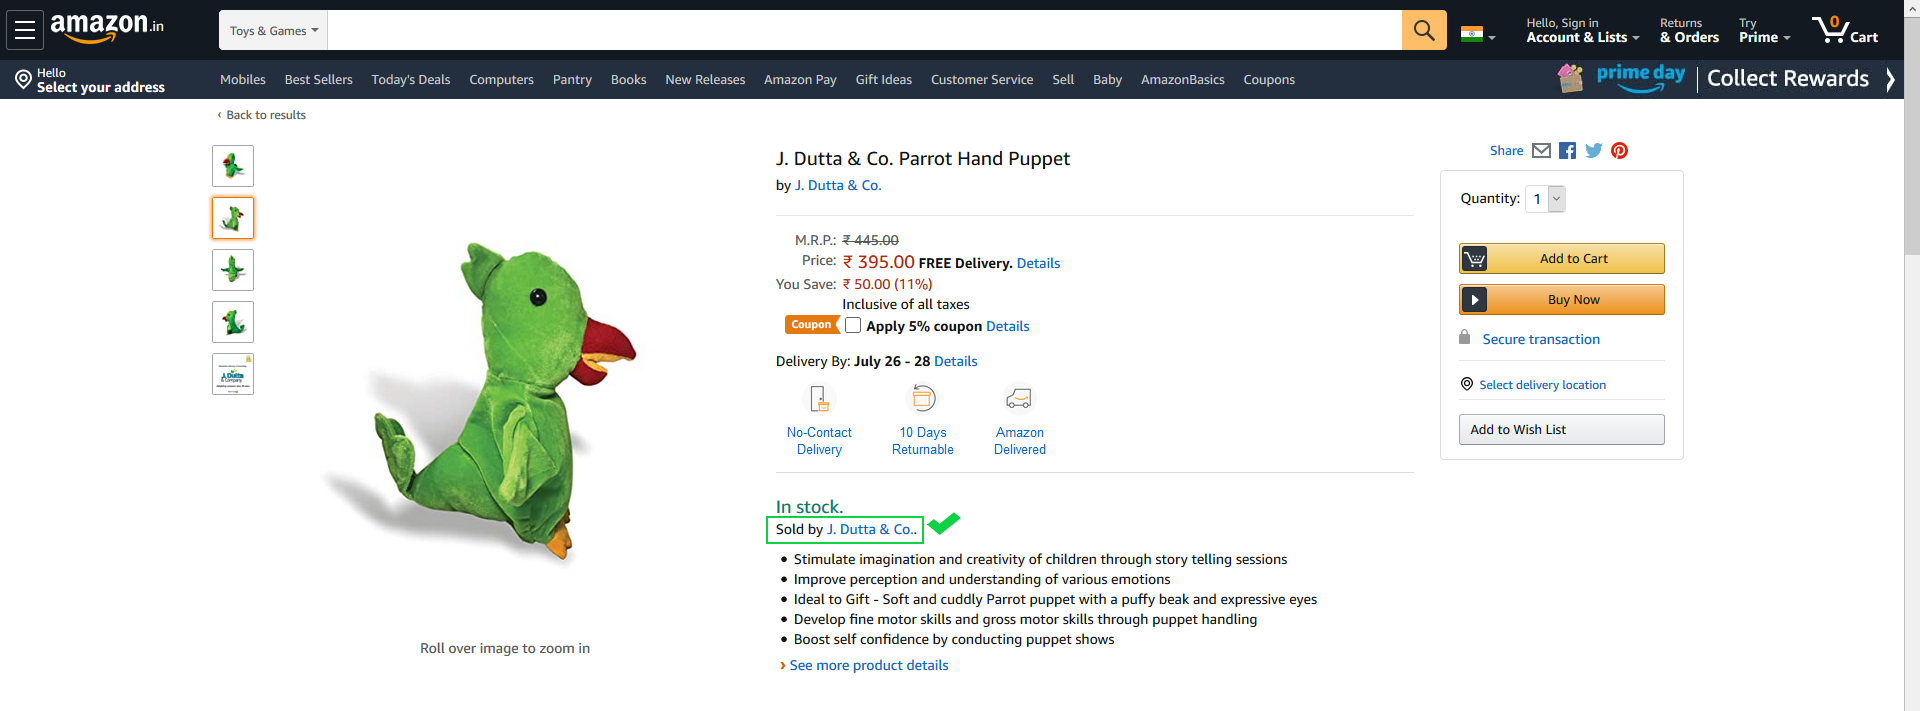Click the No-Contact Delivery icon
This screenshot has width=1920, height=711.
pos(819,399)
